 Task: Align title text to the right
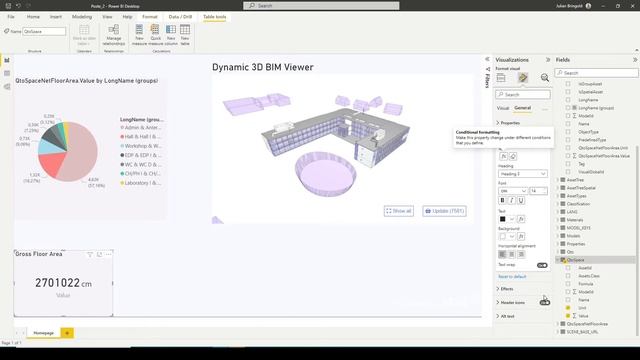pos(521,254)
